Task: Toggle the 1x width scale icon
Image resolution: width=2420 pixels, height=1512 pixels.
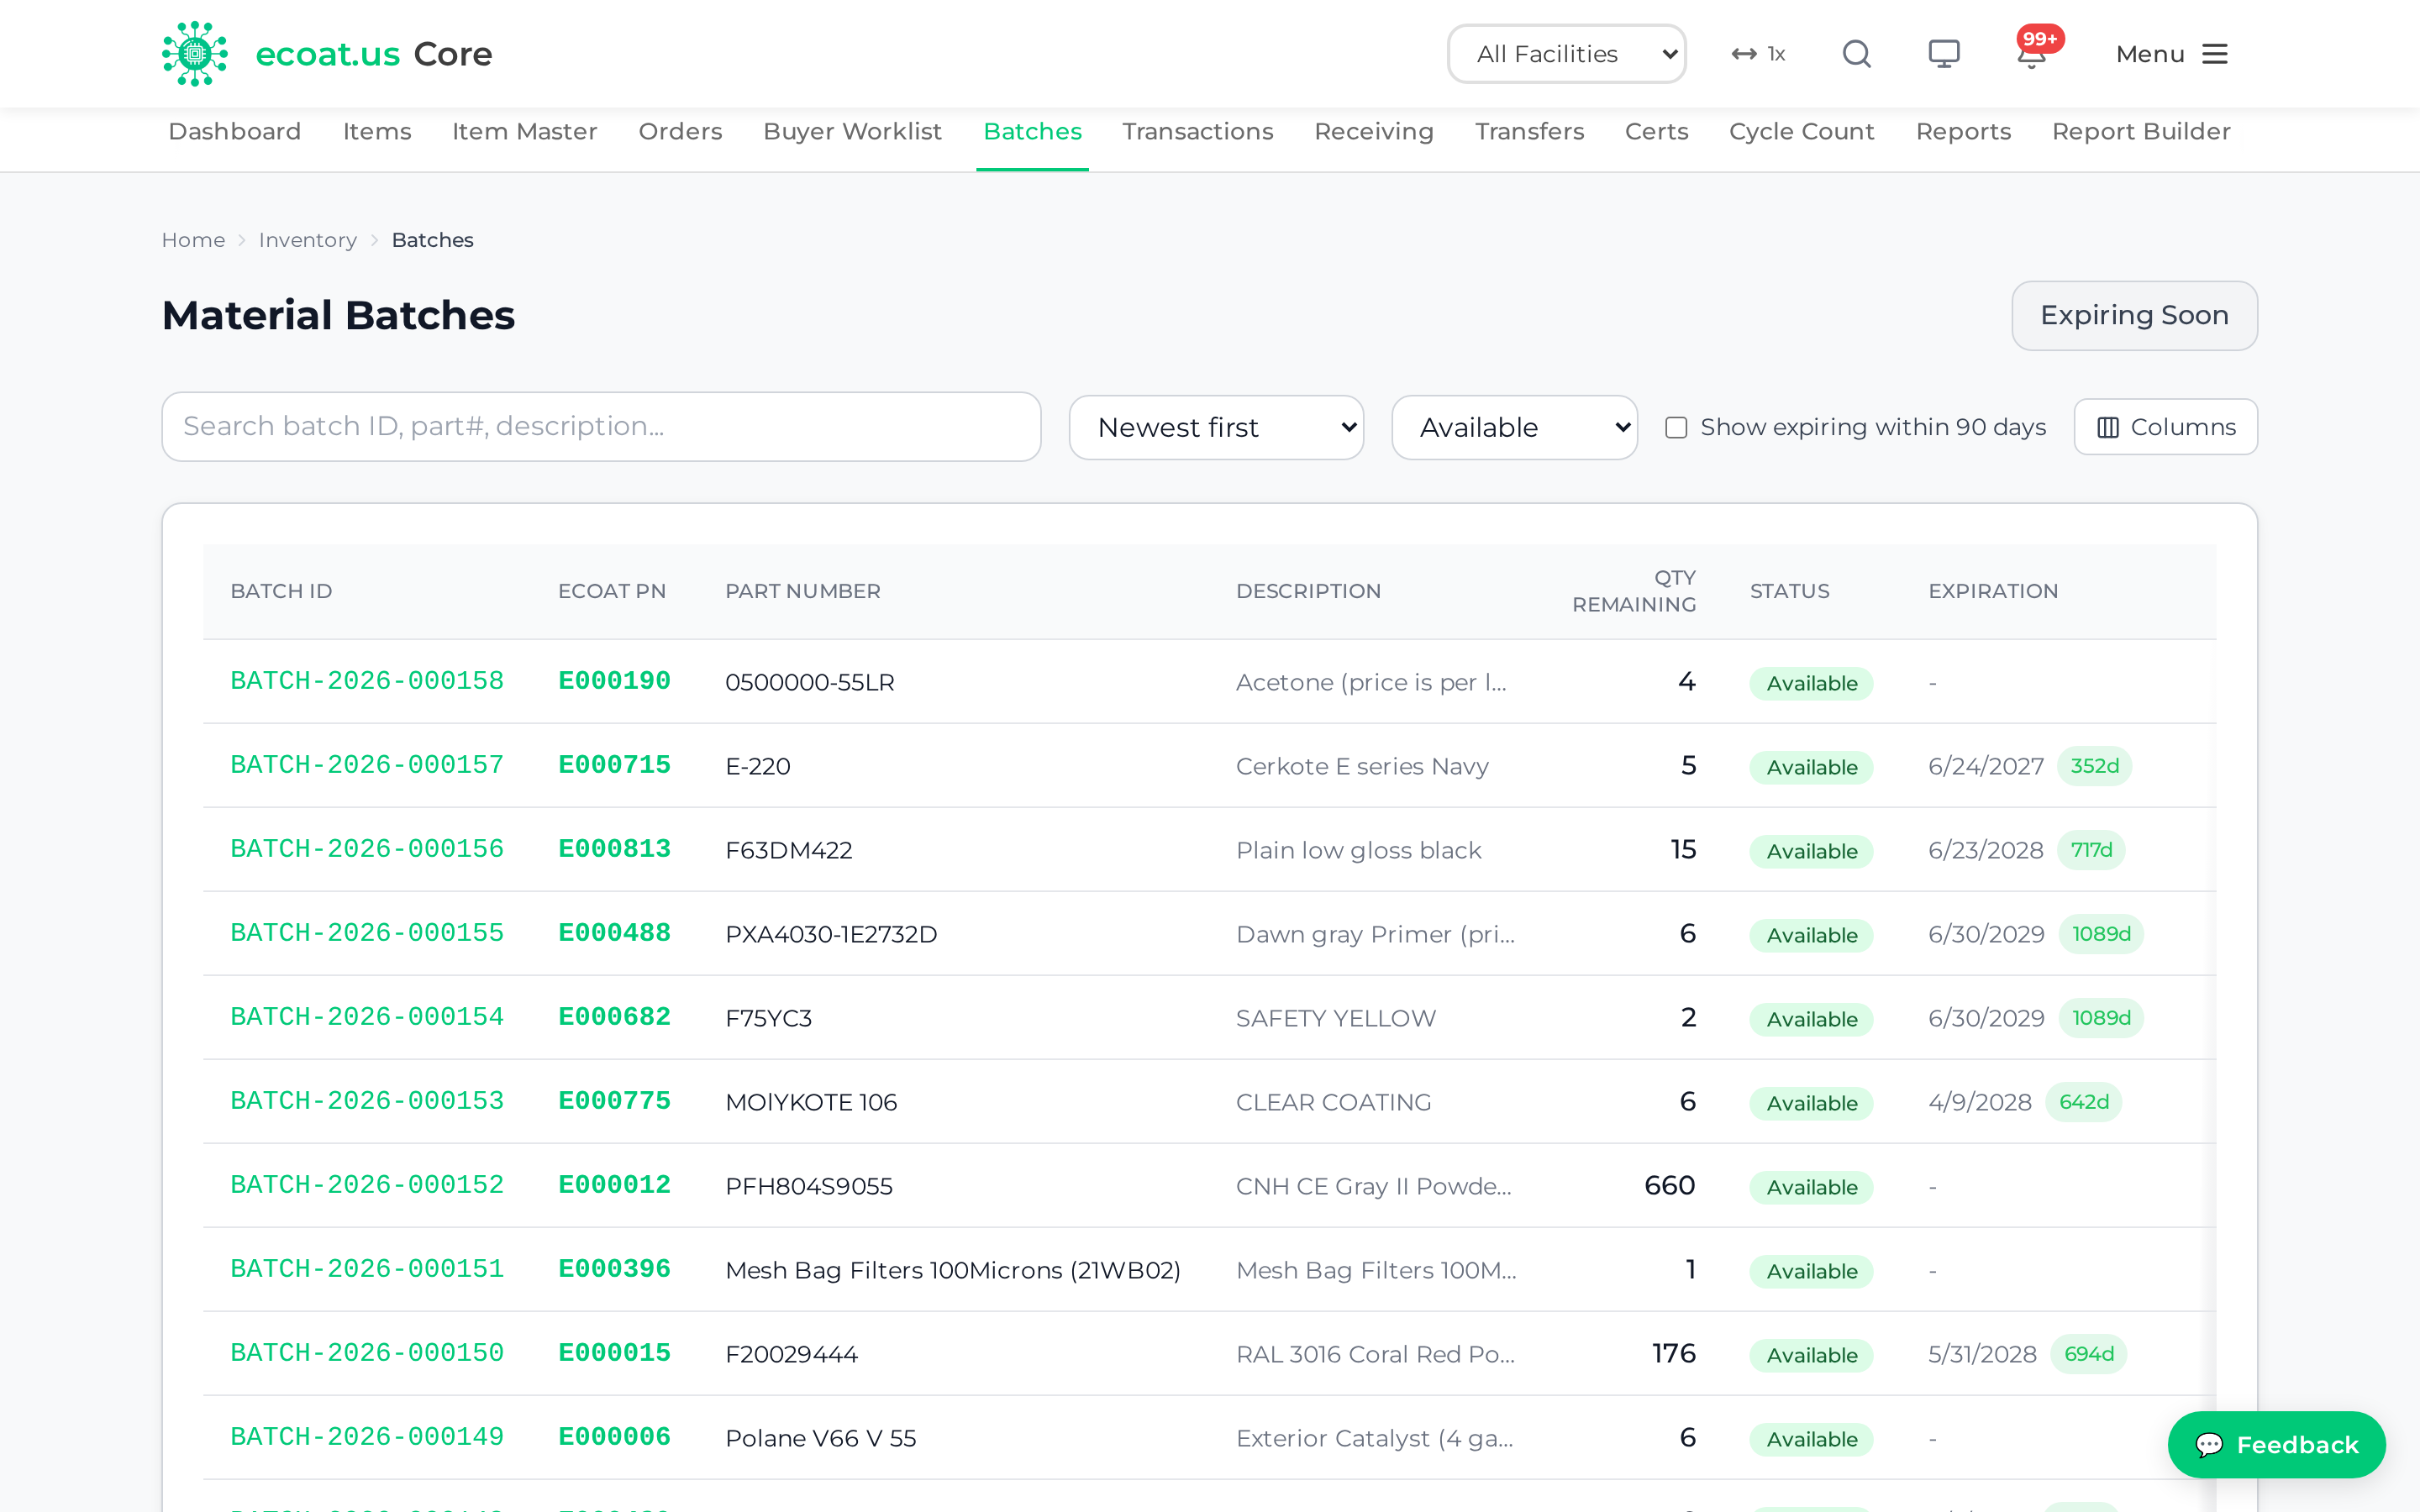Action: (1758, 54)
